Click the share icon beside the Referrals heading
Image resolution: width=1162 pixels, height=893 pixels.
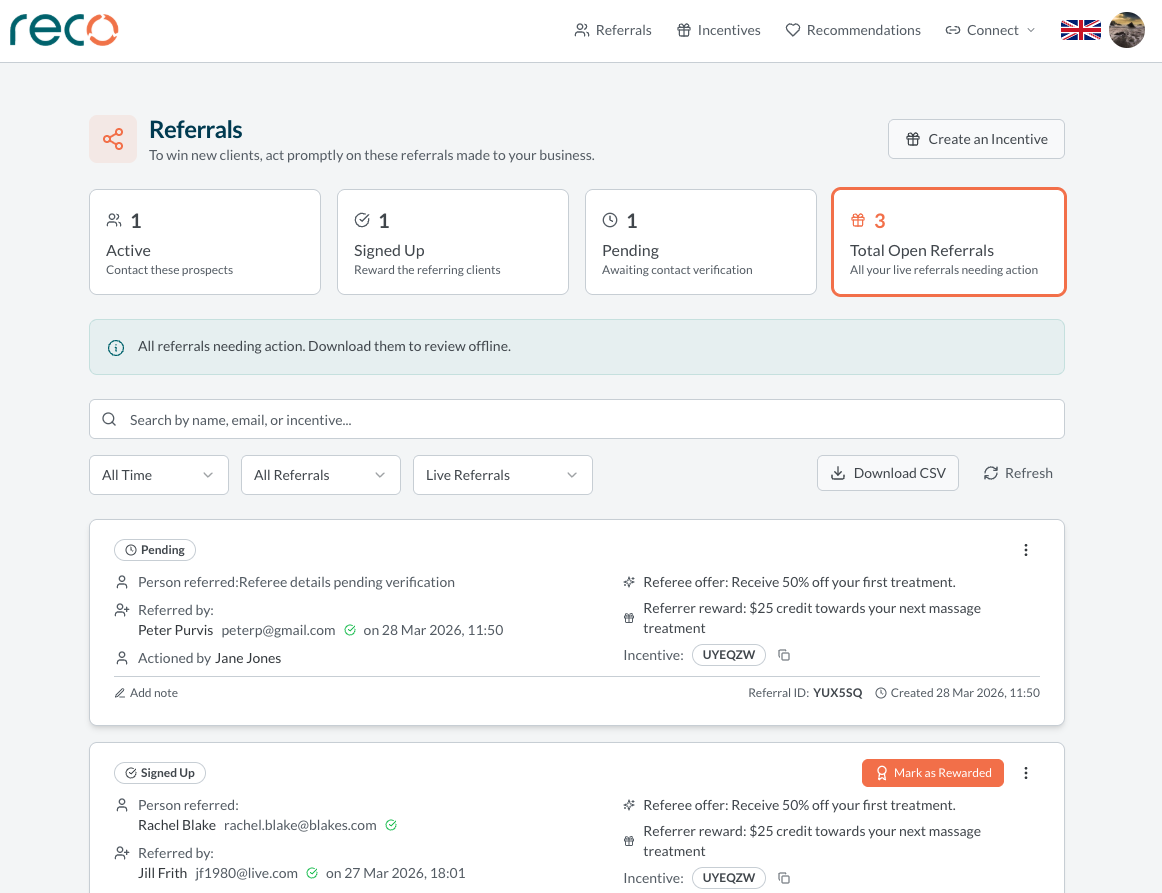click(112, 139)
